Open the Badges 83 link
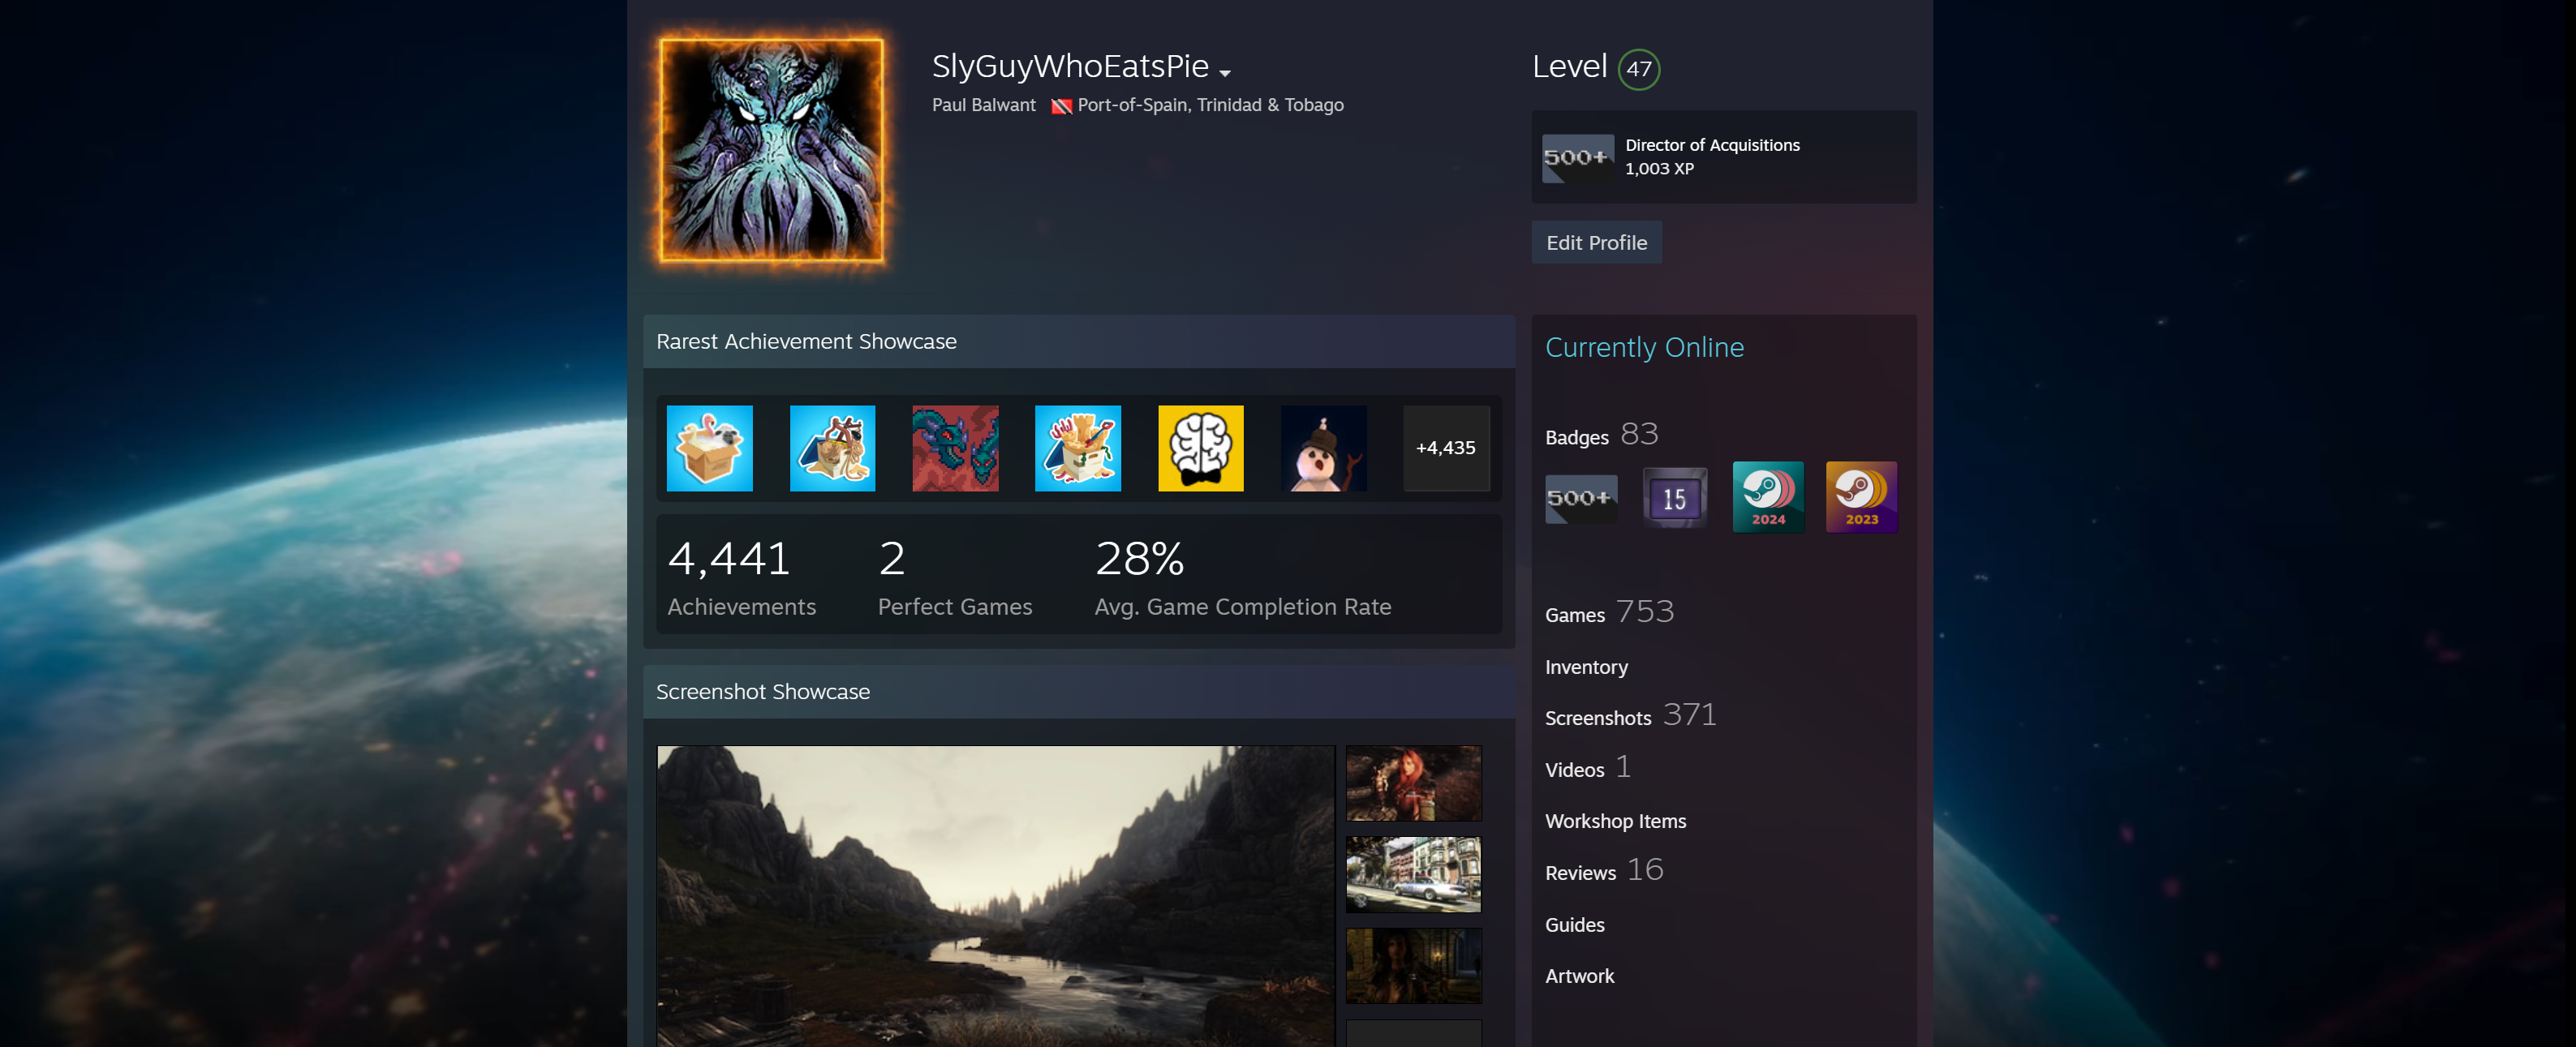The image size is (2576, 1047). pos(1601,435)
